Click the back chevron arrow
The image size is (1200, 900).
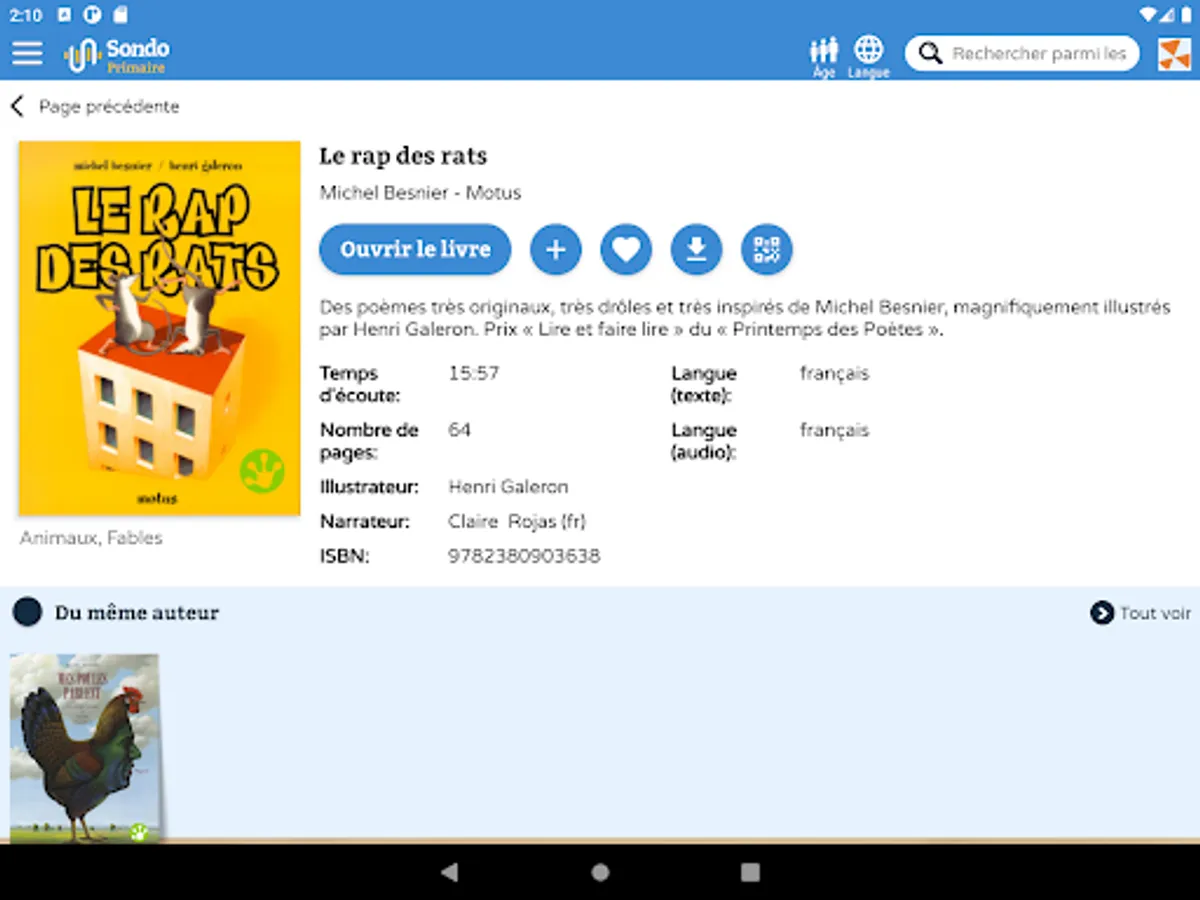click(x=17, y=106)
